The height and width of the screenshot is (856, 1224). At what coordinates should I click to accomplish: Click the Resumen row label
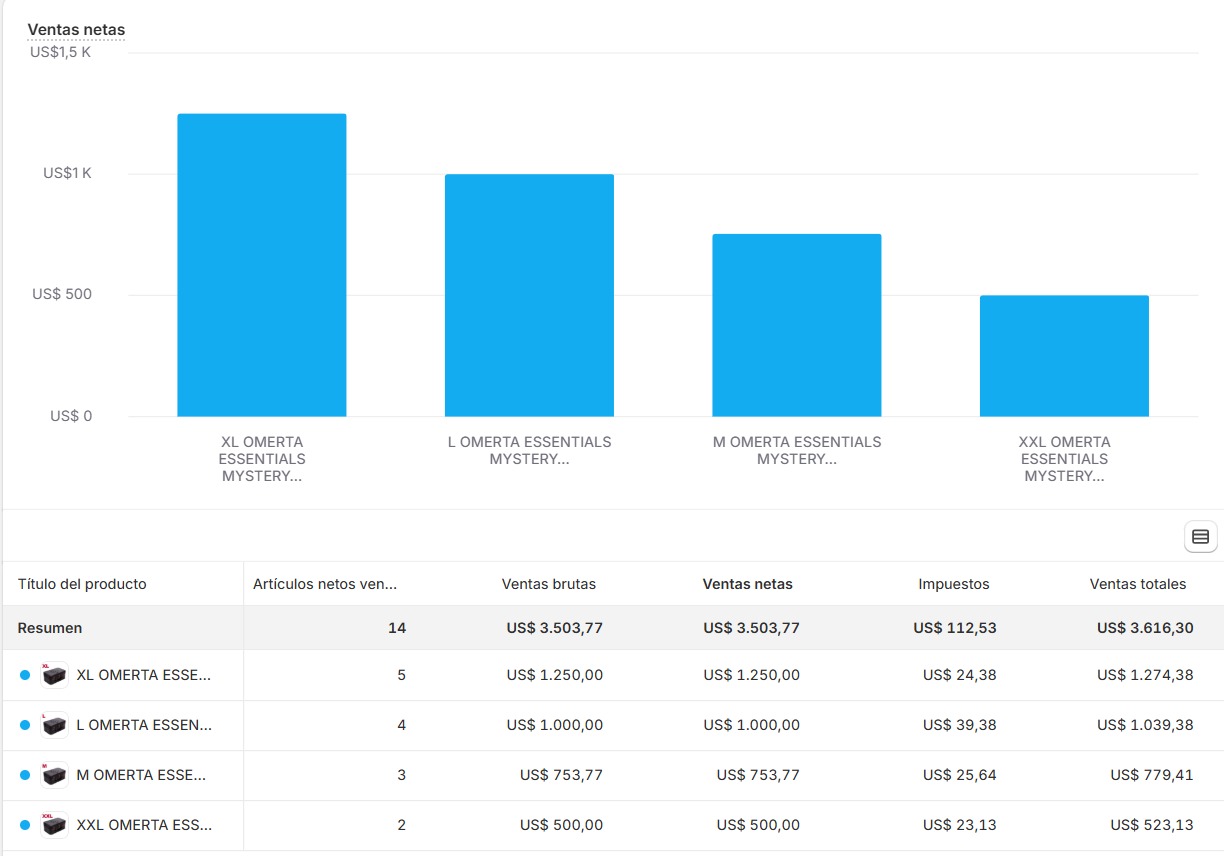tap(50, 628)
